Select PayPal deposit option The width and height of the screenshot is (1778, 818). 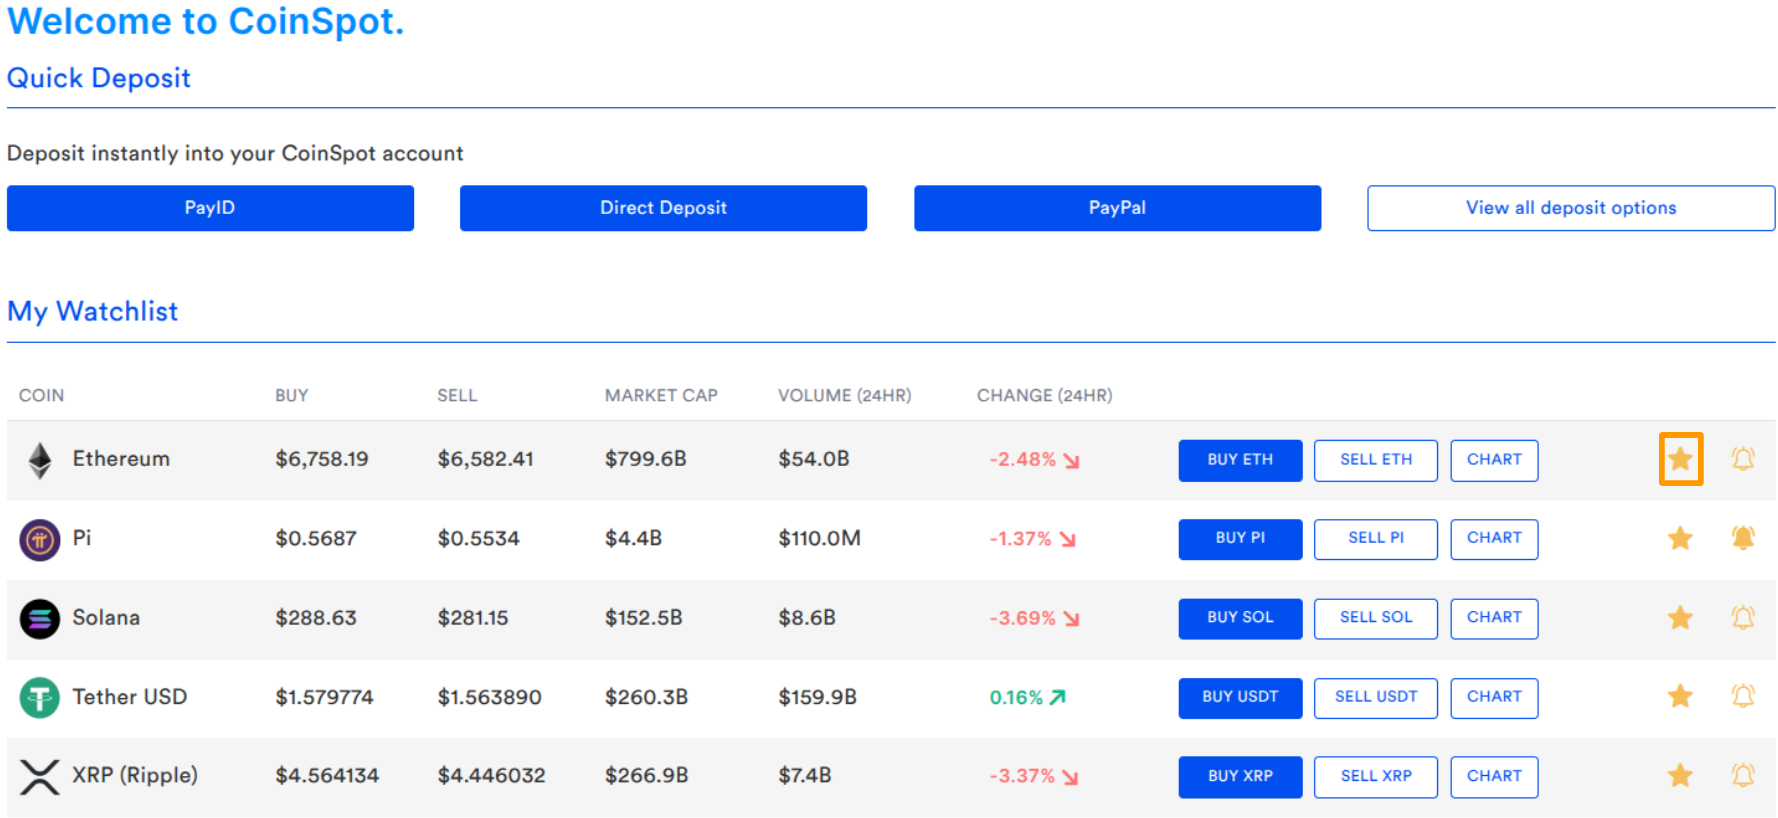[1117, 208]
